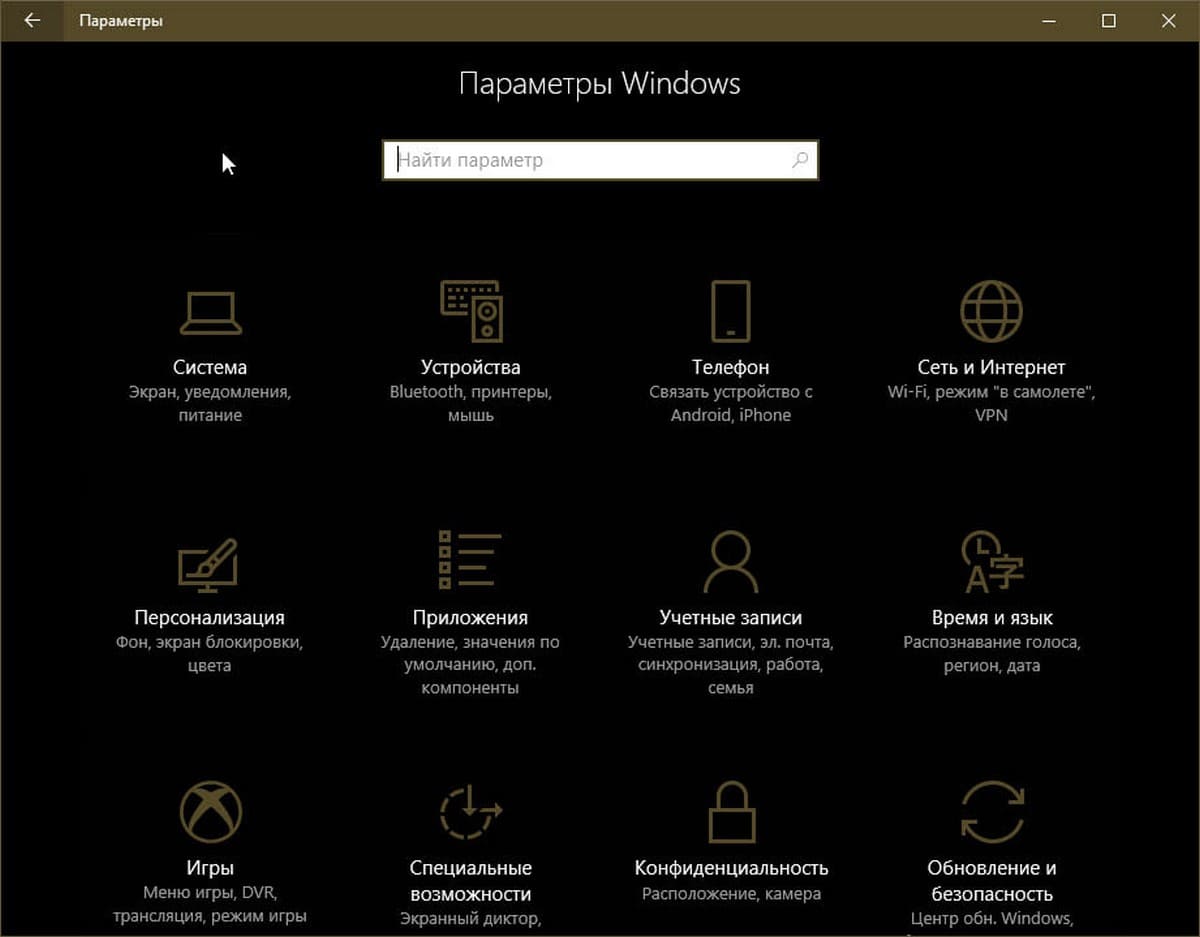This screenshot has width=1200, height=937.
Task: Go back using the title bar arrow
Action: (x=32, y=20)
